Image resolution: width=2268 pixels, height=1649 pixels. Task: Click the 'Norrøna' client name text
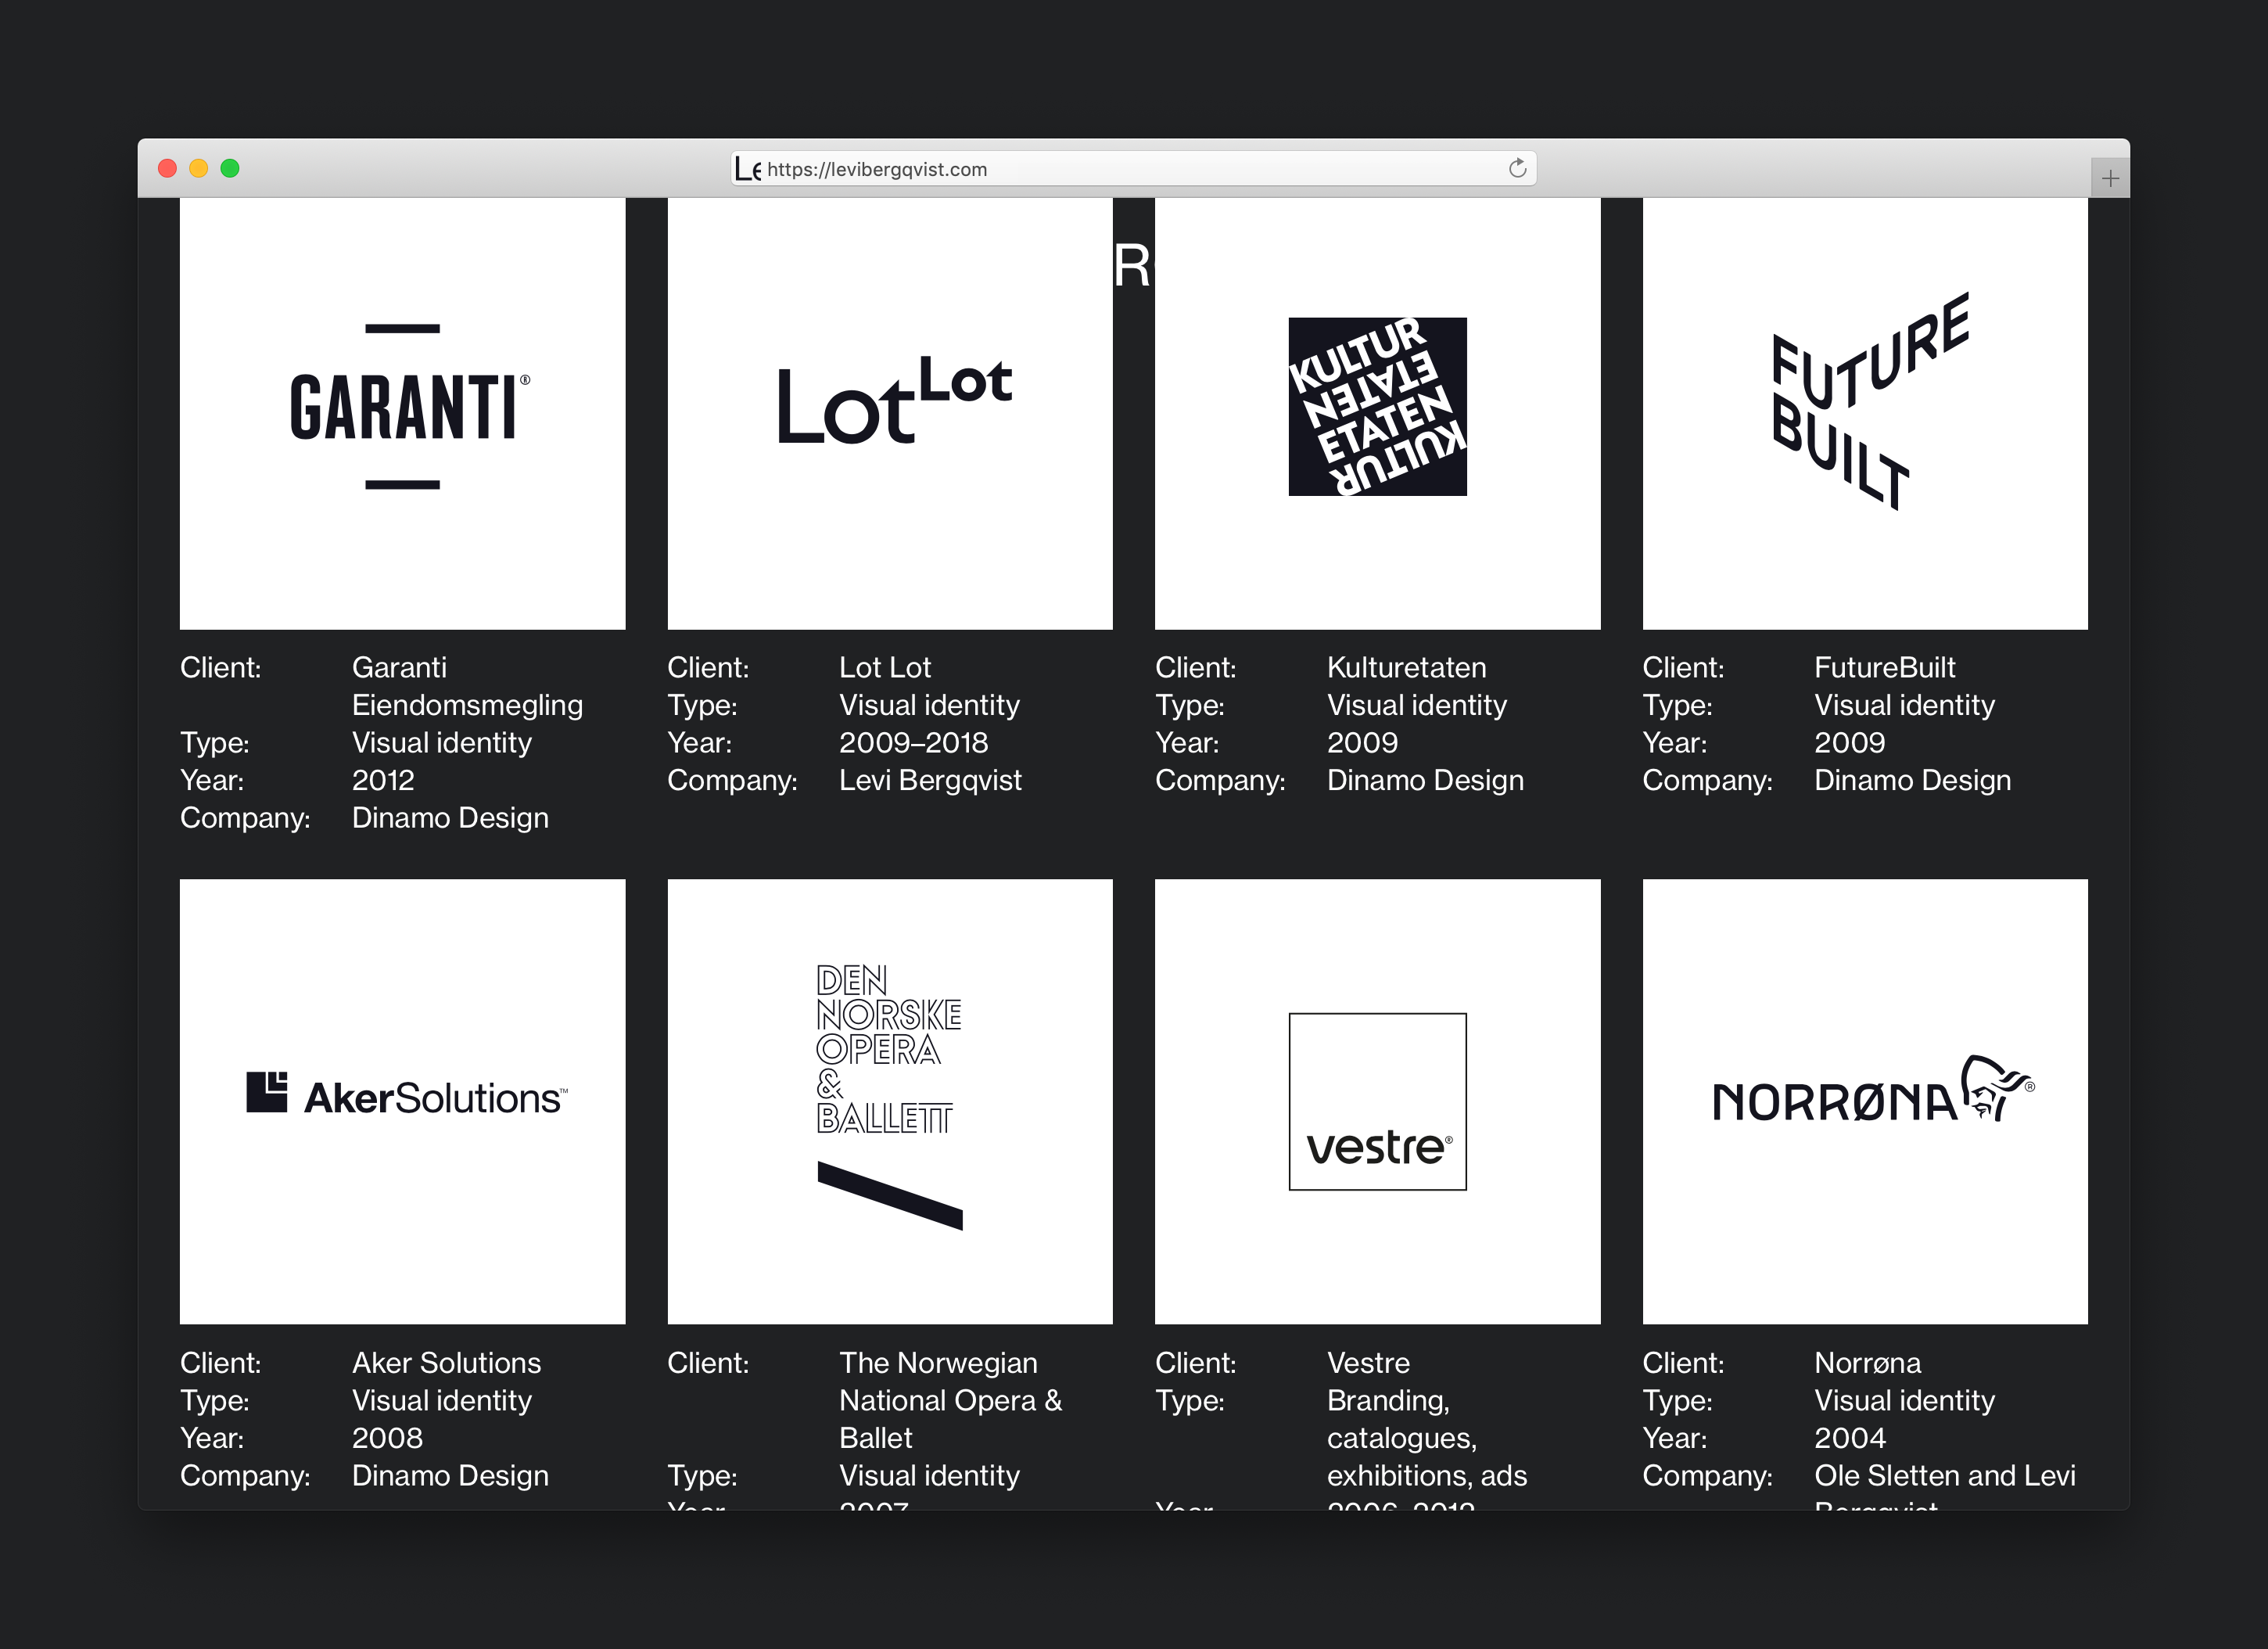click(x=1867, y=1362)
